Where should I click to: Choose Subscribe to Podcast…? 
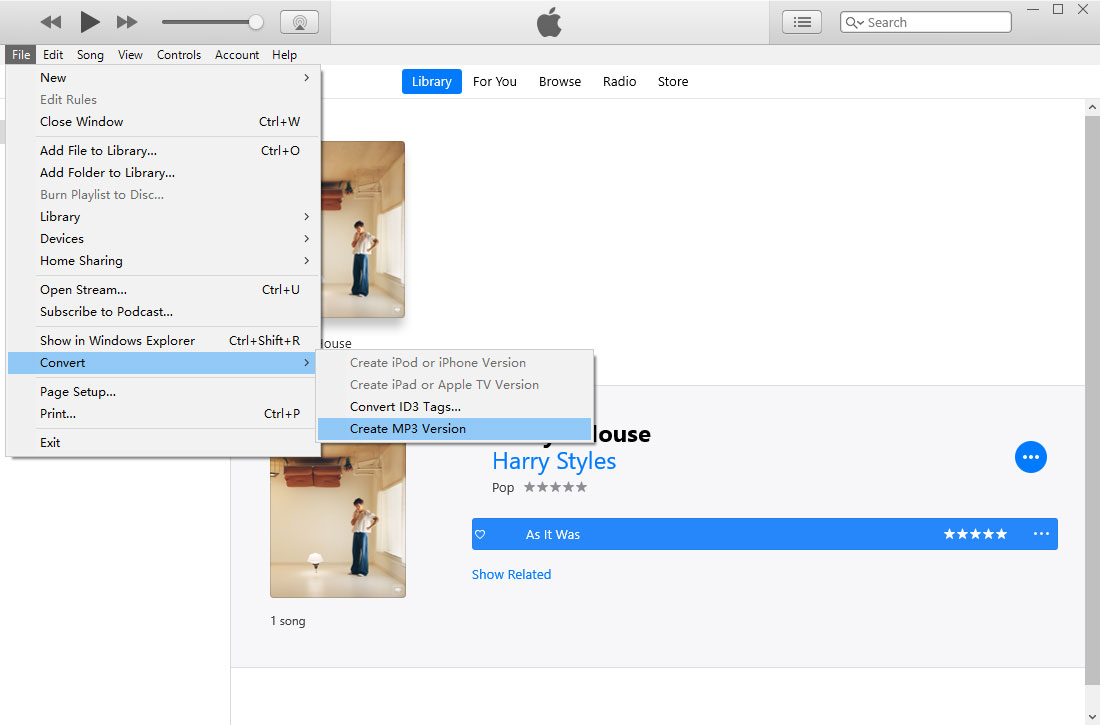(163, 312)
